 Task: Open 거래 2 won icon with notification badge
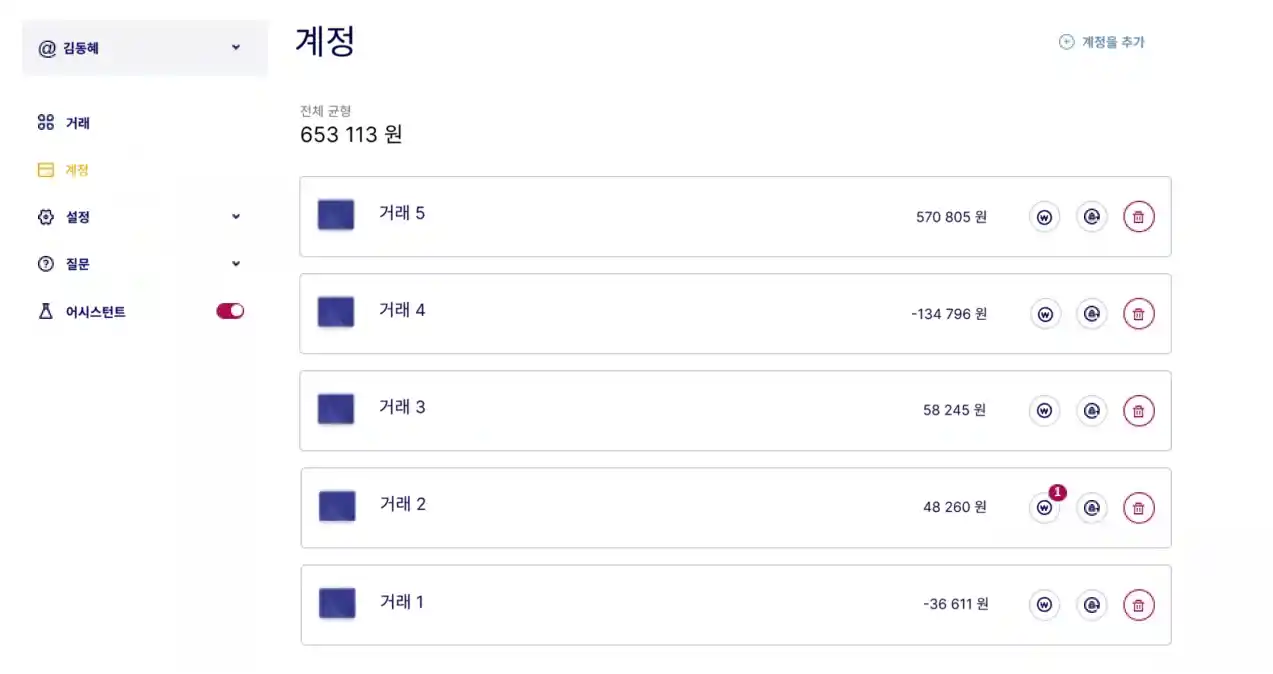1044,508
